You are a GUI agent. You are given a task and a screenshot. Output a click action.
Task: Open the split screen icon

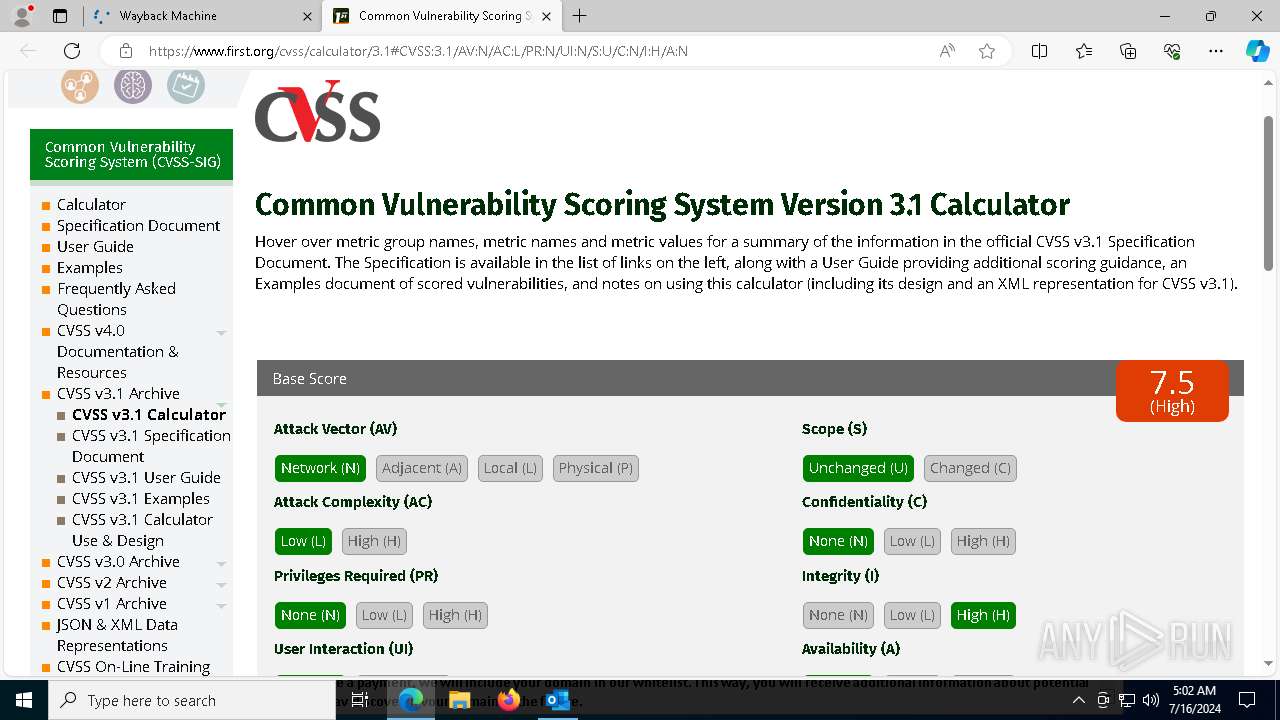[1039, 51]
